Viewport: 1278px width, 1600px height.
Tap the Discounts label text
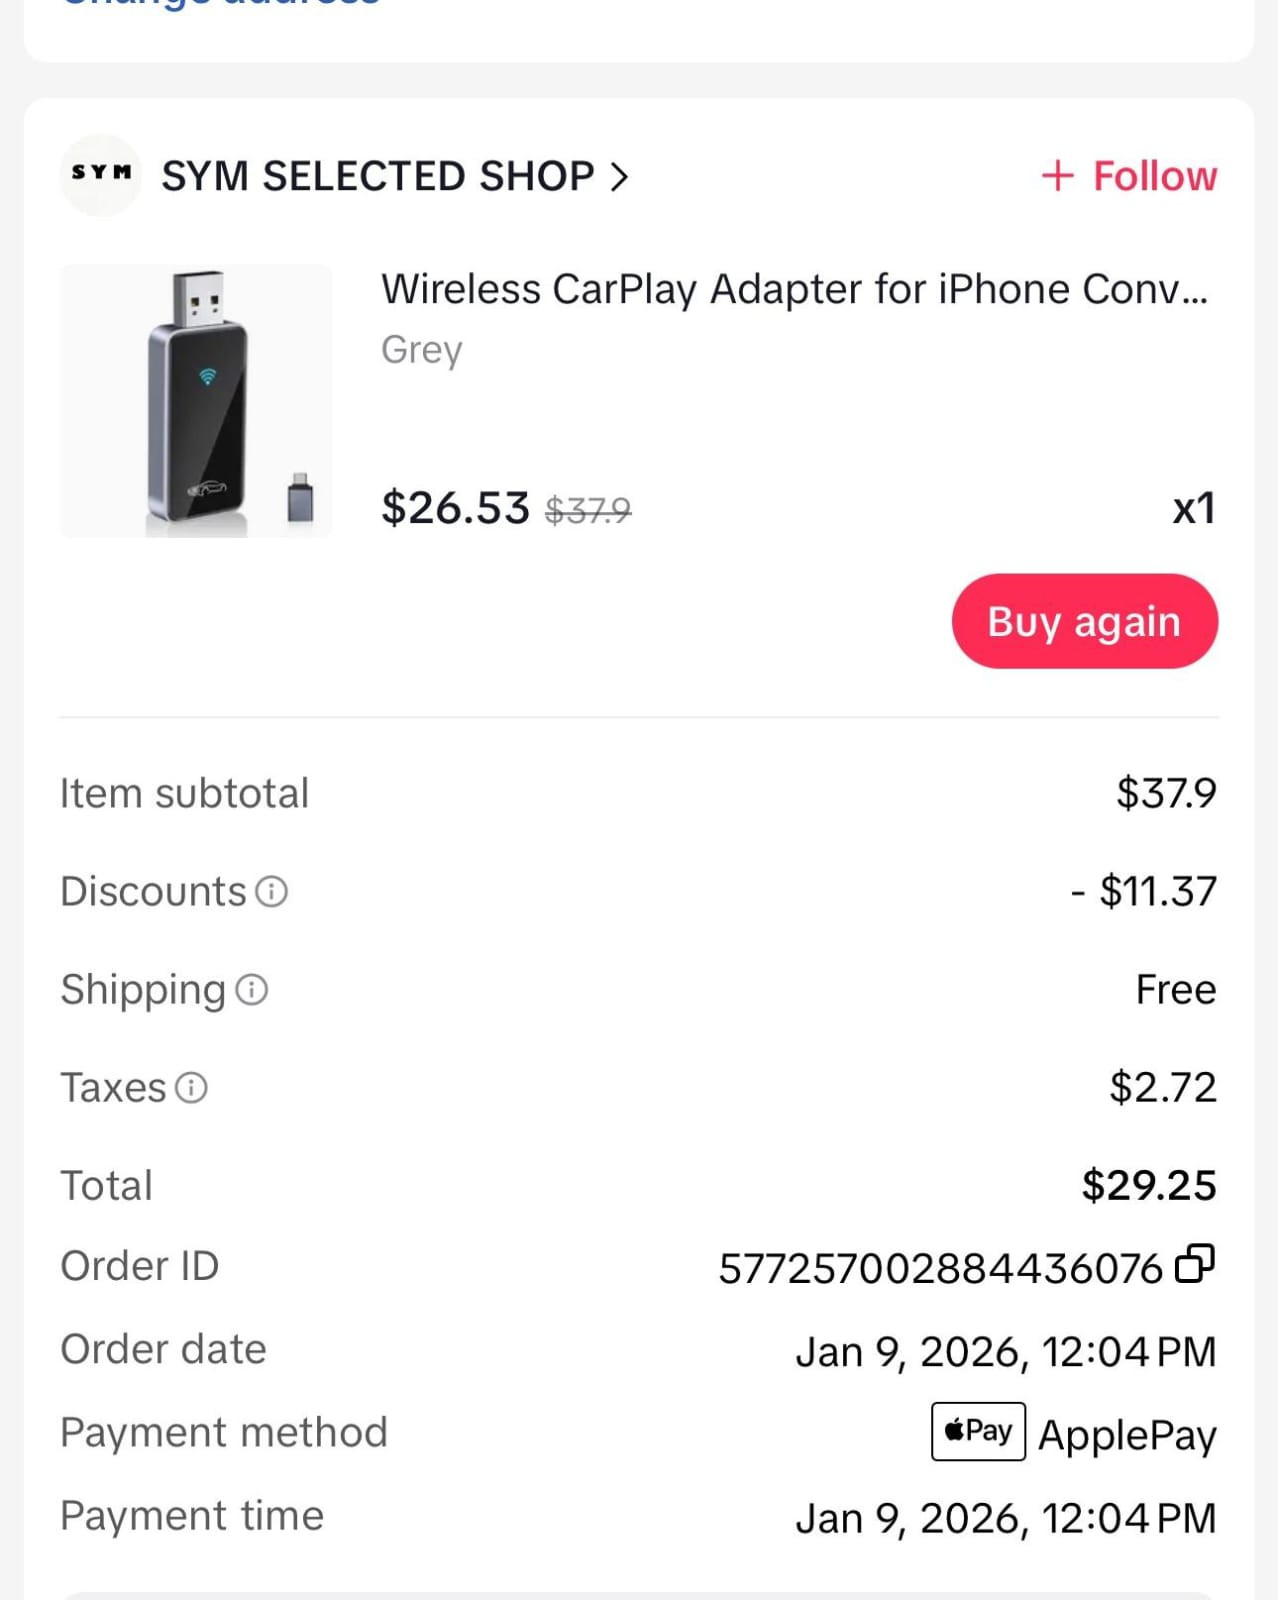point(153,891)
